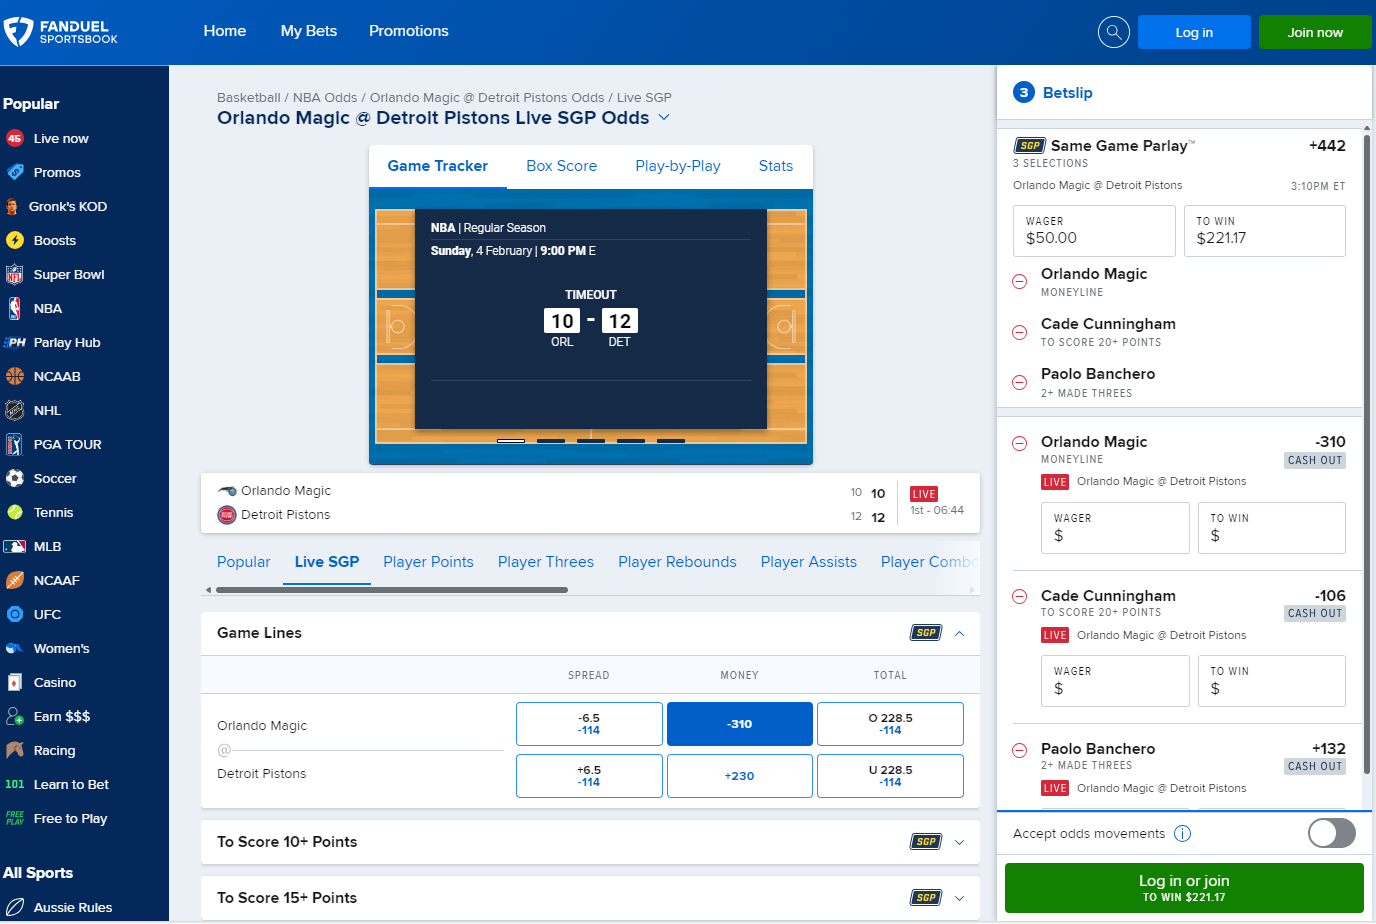Remove Paolo Banchero +132 single bet
Viewport: 1376px width, 924px height.
click(1020, 750)
